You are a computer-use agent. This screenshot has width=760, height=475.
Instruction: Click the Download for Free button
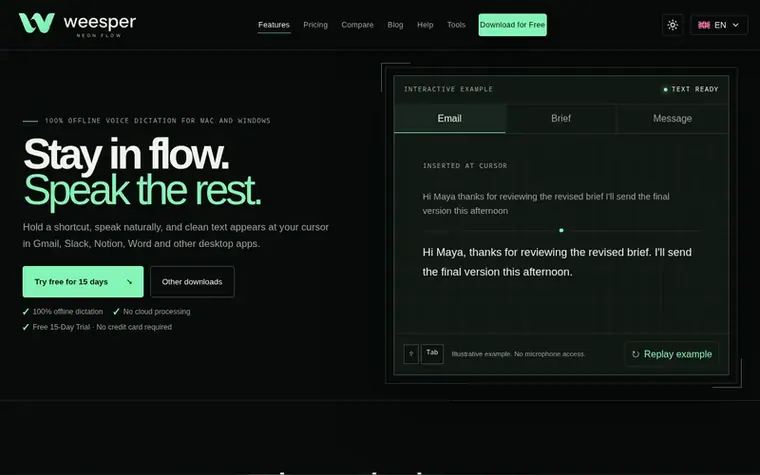click(x=512, y=25)
